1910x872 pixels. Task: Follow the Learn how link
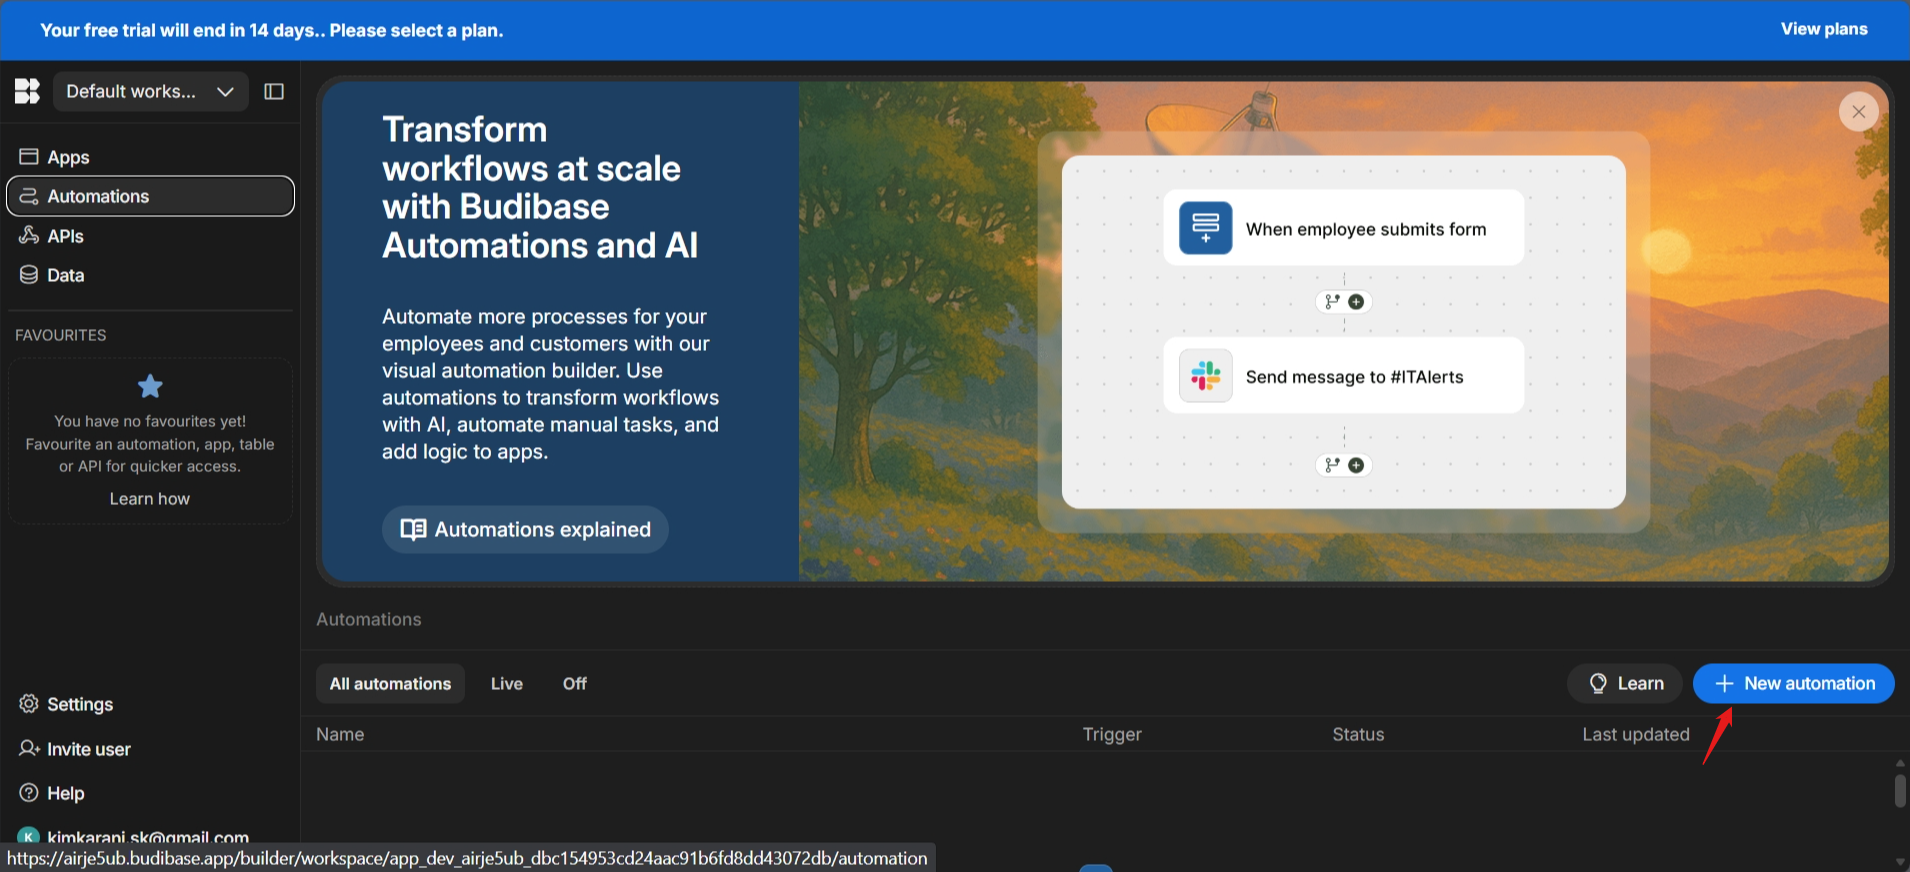(x=150, y=499)
